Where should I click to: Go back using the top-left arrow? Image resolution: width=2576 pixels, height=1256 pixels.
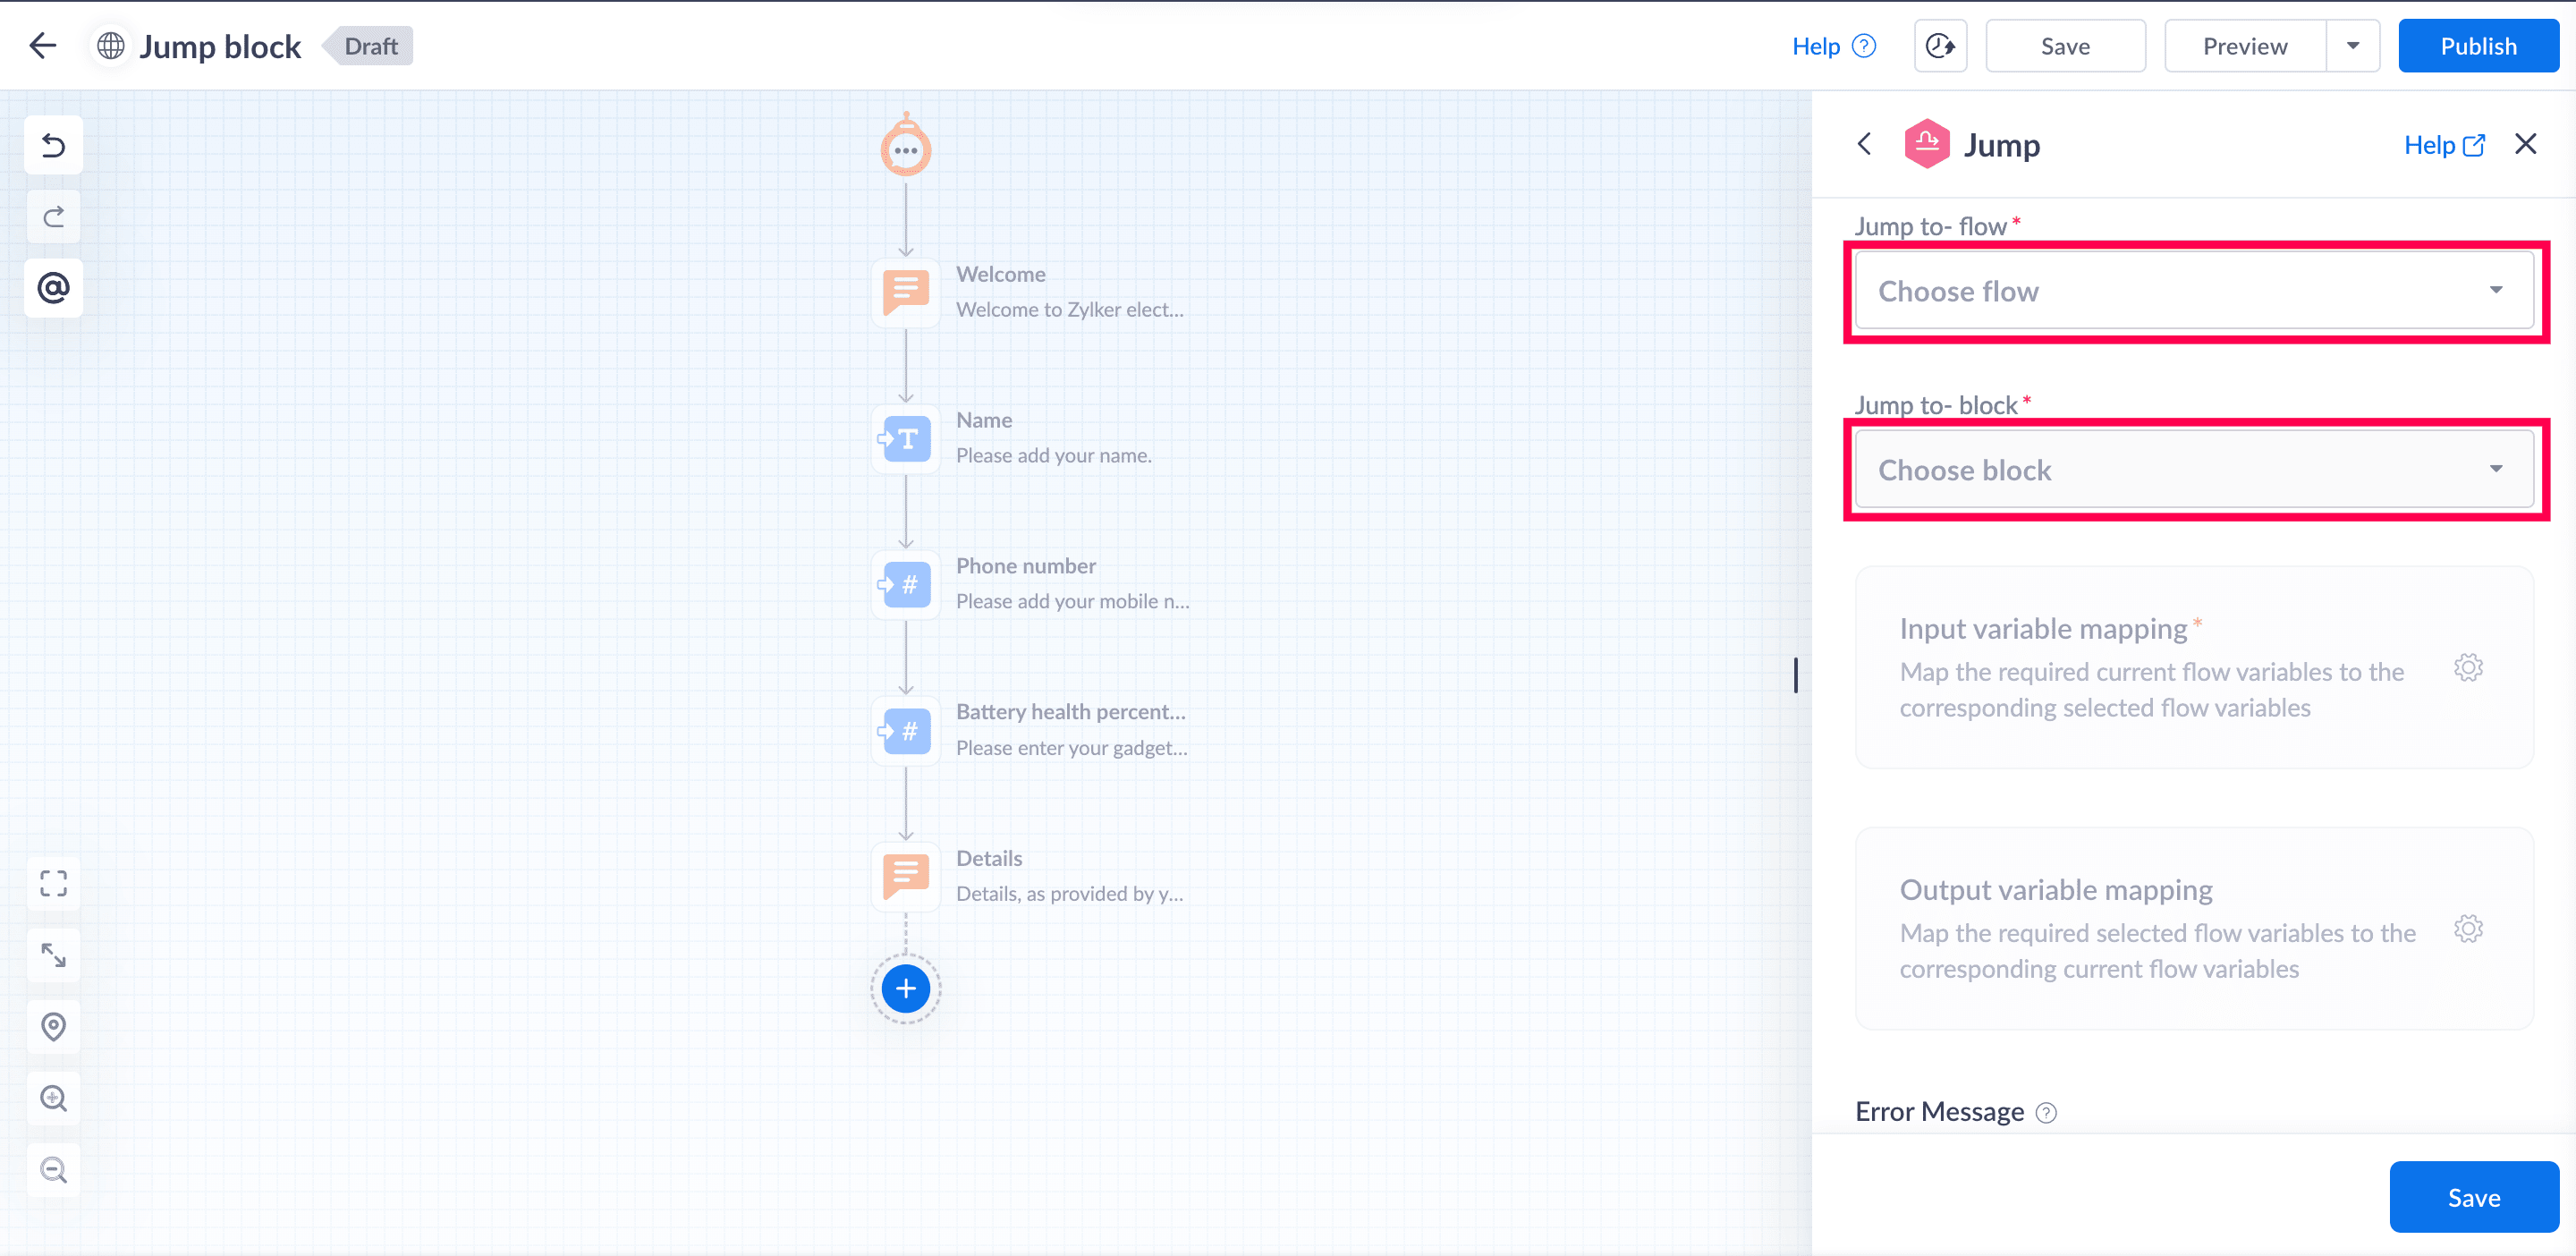click(x=43, y=46)
